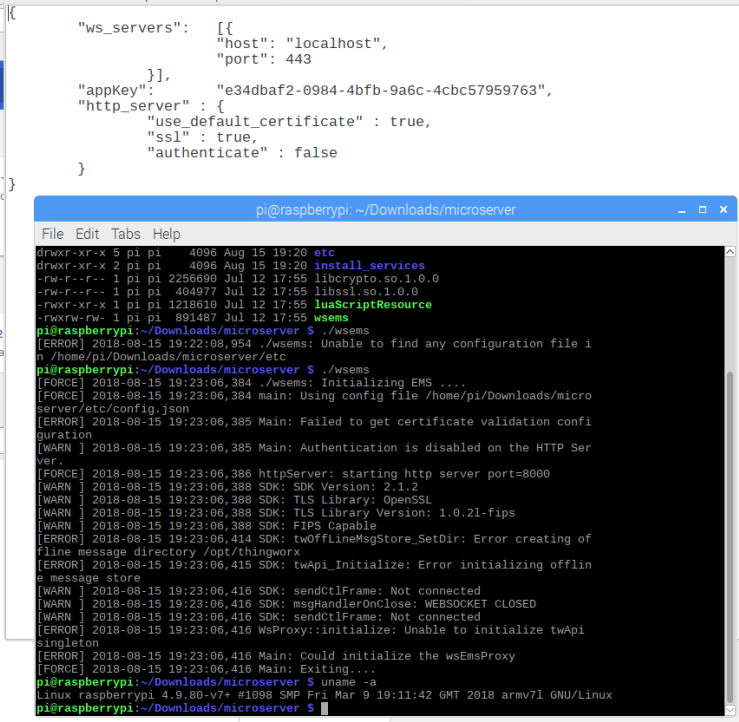Open the Help menu
This screenshot has height=722, width=739.
tap(166, 234)
